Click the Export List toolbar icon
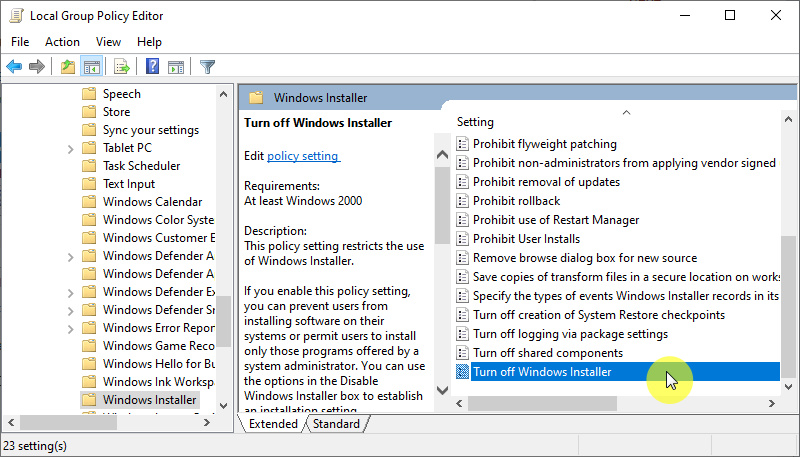The image size is (800, 457). click(122, 67)
